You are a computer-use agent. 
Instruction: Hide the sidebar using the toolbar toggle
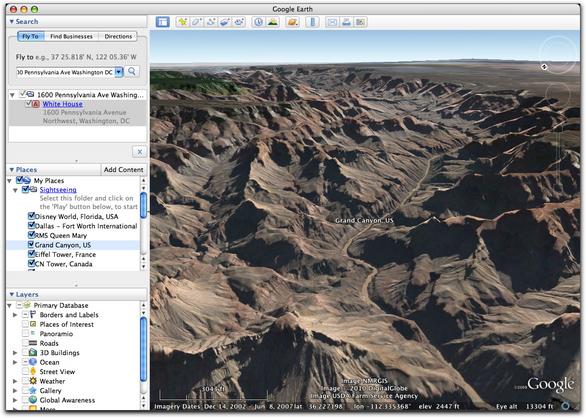coord(163,22)
